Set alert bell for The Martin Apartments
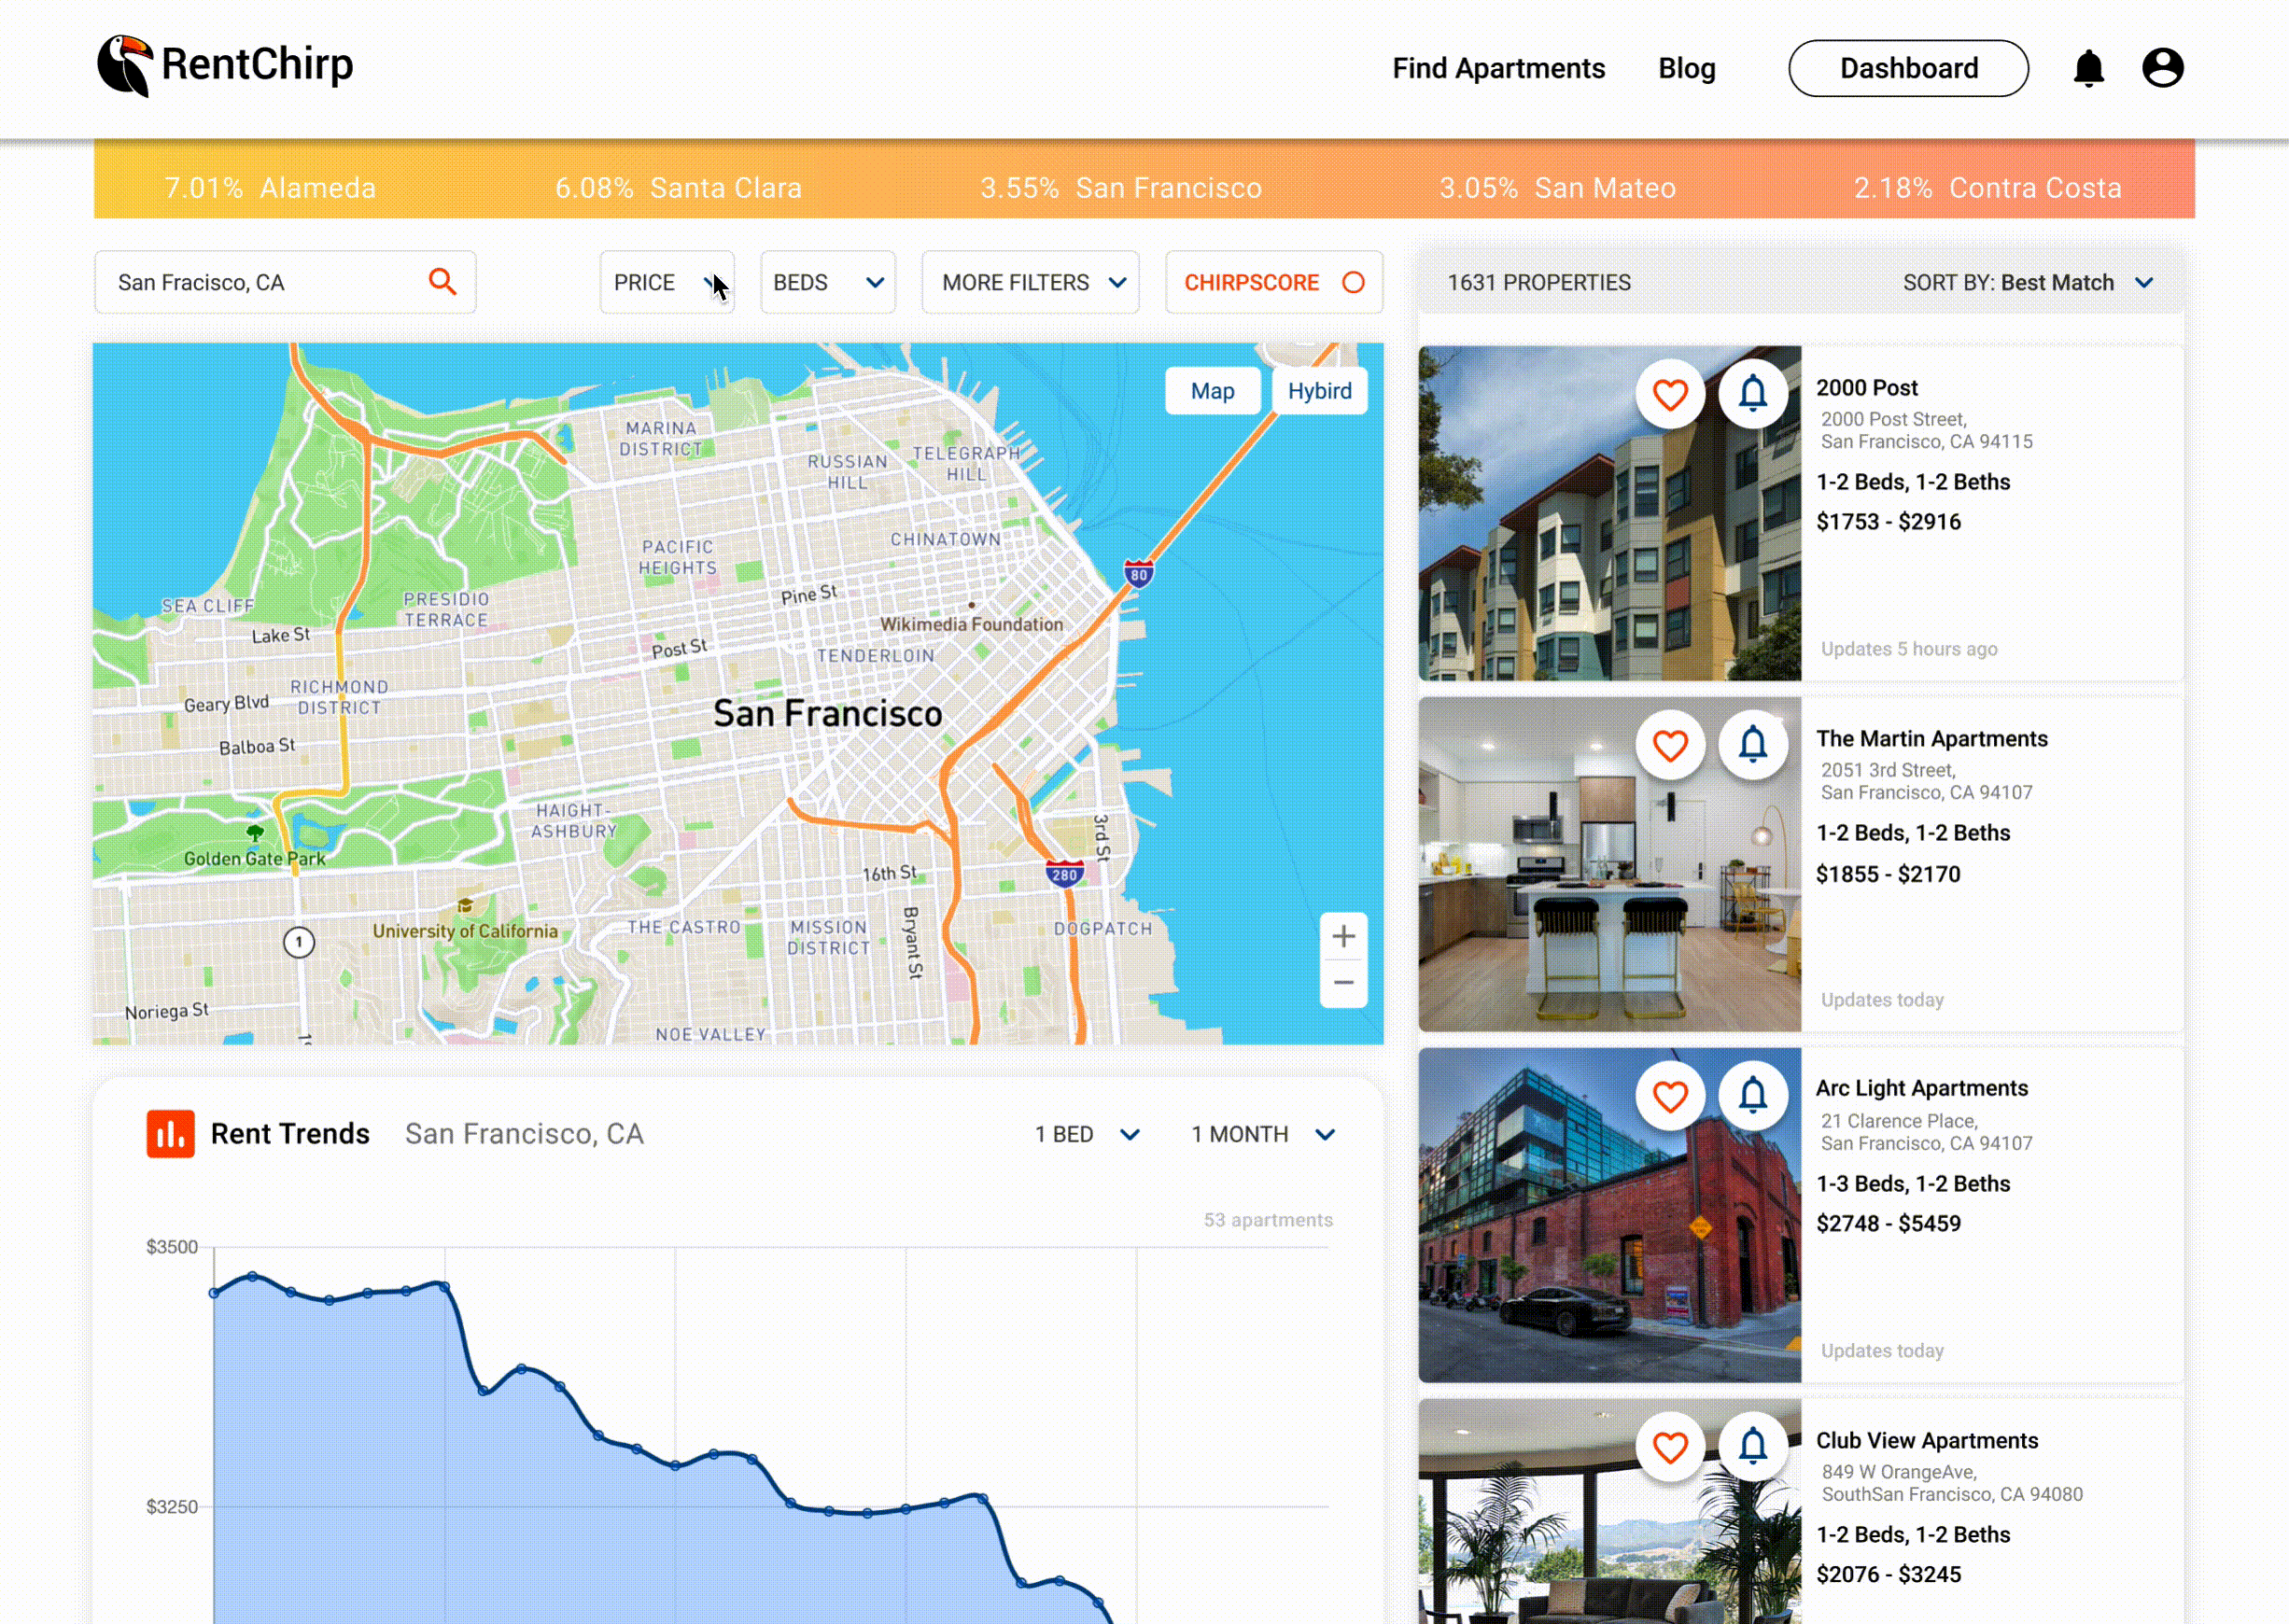 [1752, 746]
